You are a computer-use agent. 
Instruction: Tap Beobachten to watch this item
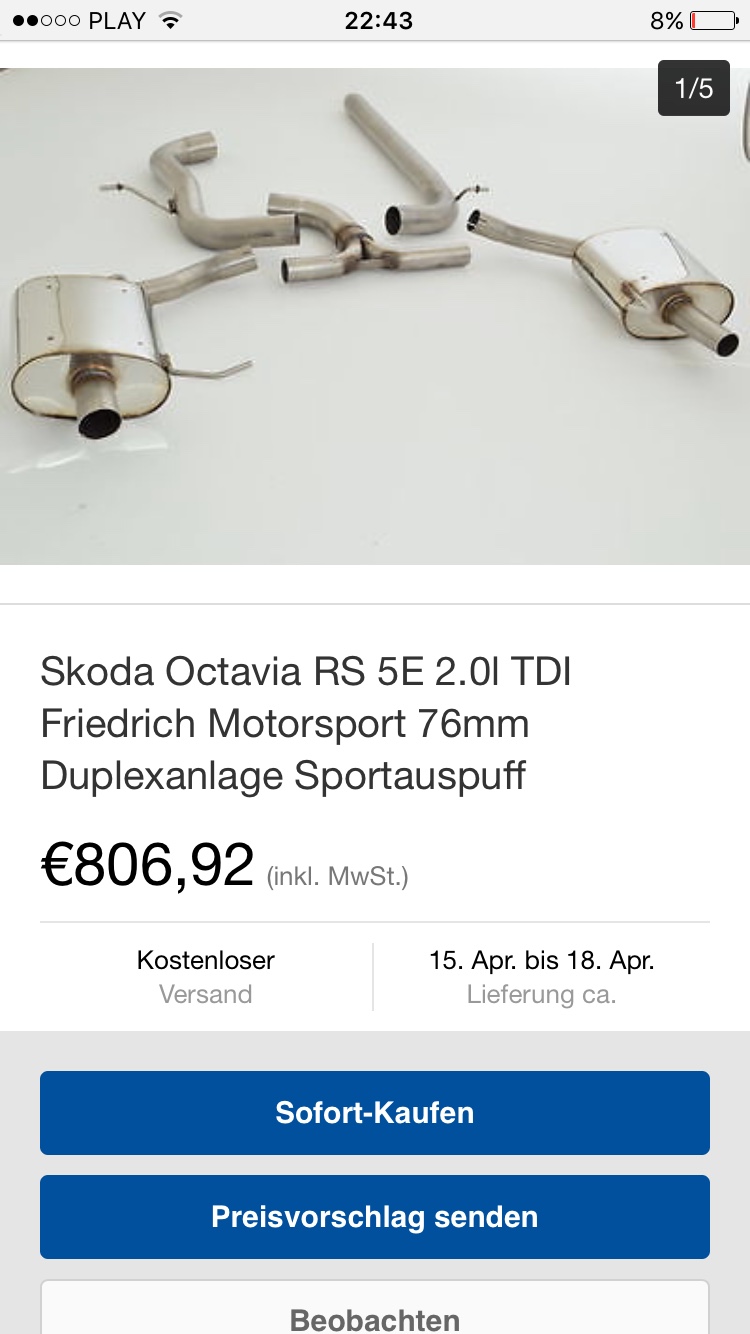coord(375,1318)
